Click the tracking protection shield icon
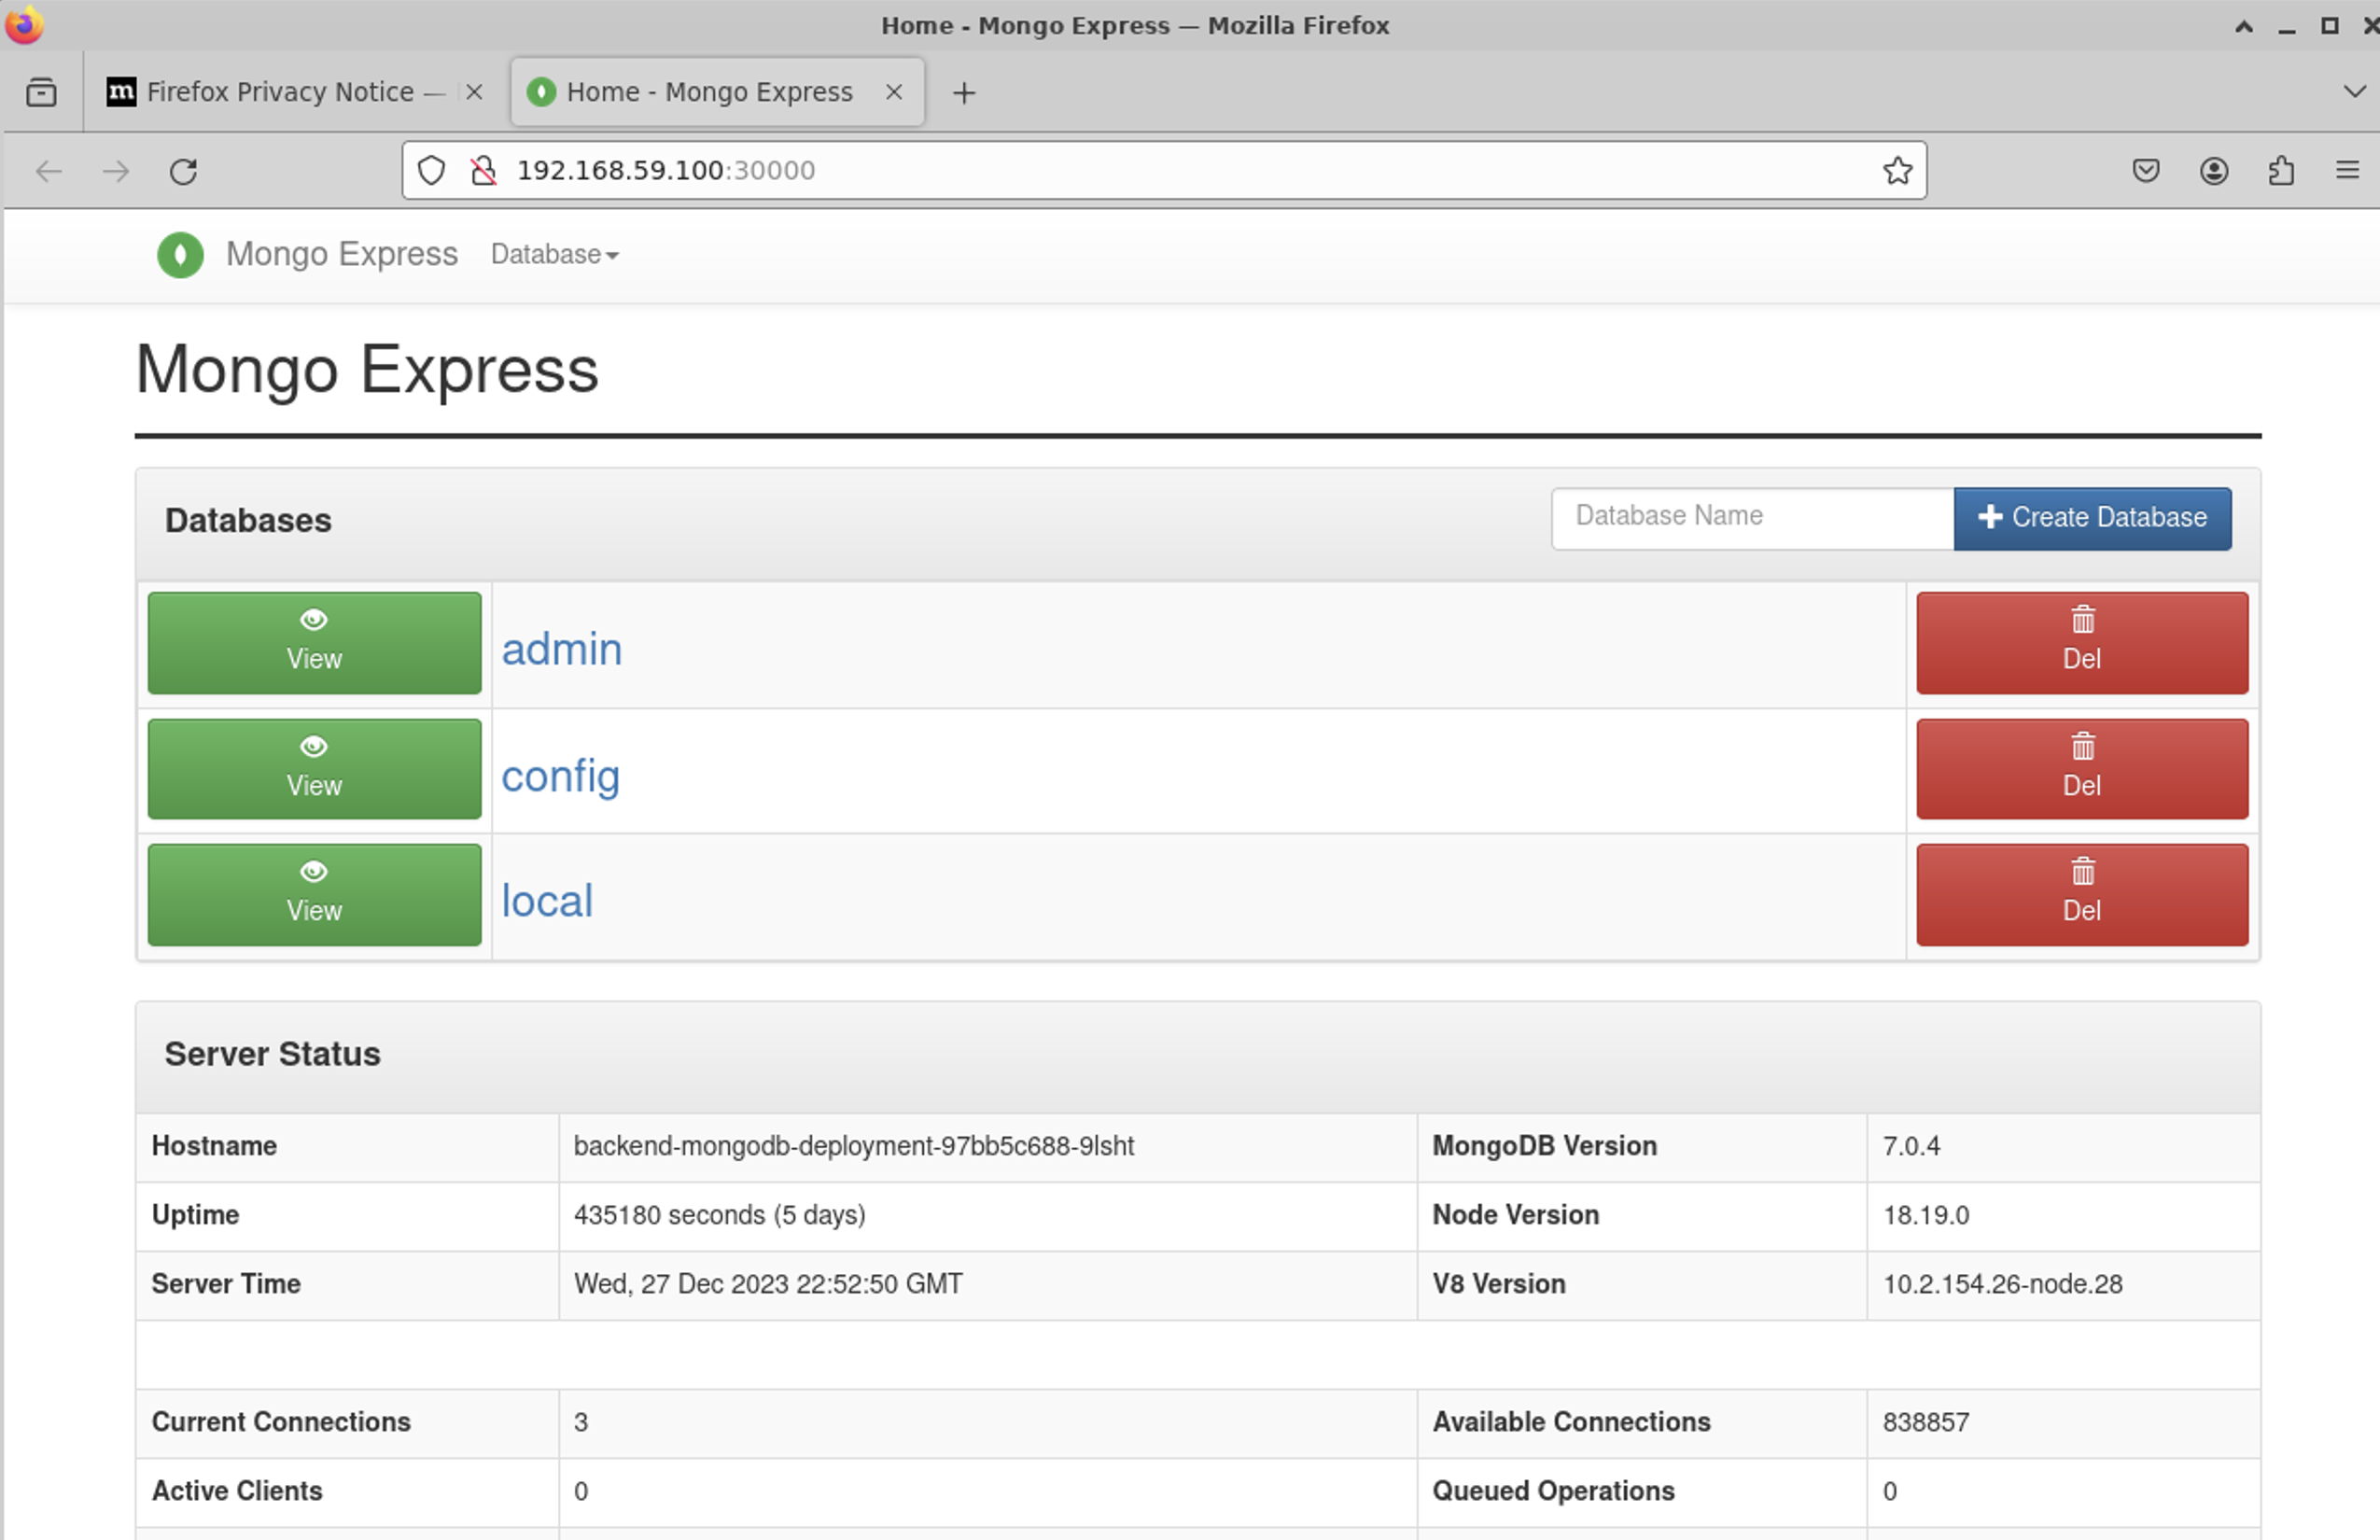 pos(431,171)
